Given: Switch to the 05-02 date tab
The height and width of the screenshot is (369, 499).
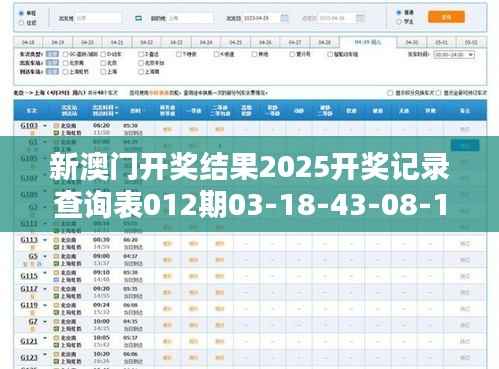Looking at the screenshot, I should (471, 43).
